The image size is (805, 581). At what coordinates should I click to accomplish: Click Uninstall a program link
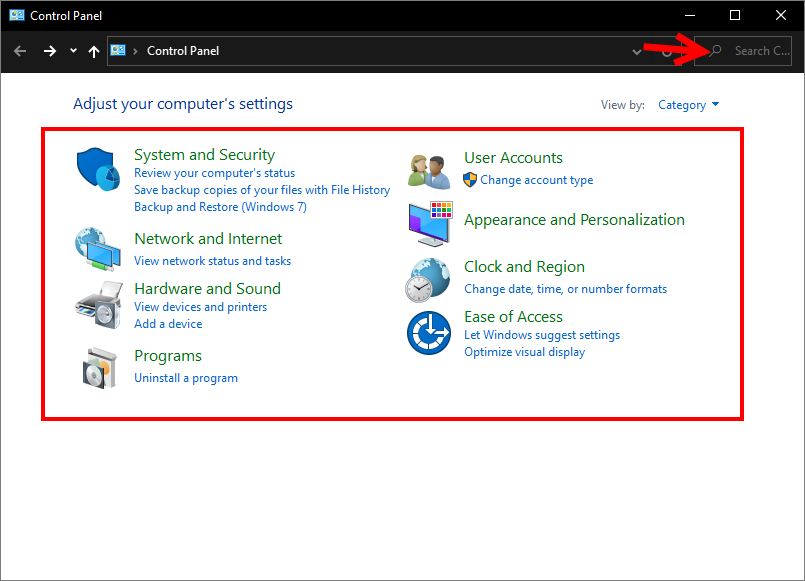pyautogui.click(x=186, y=378)
